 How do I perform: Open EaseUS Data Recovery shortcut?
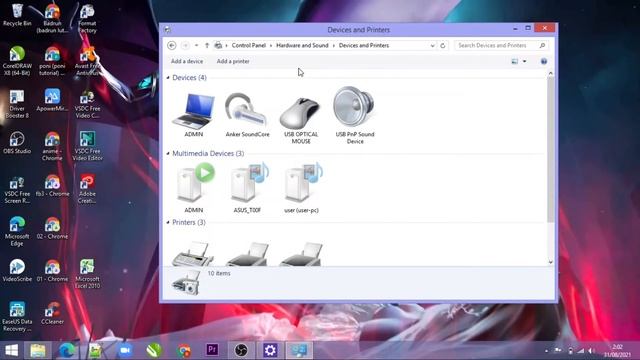(17, 317)
